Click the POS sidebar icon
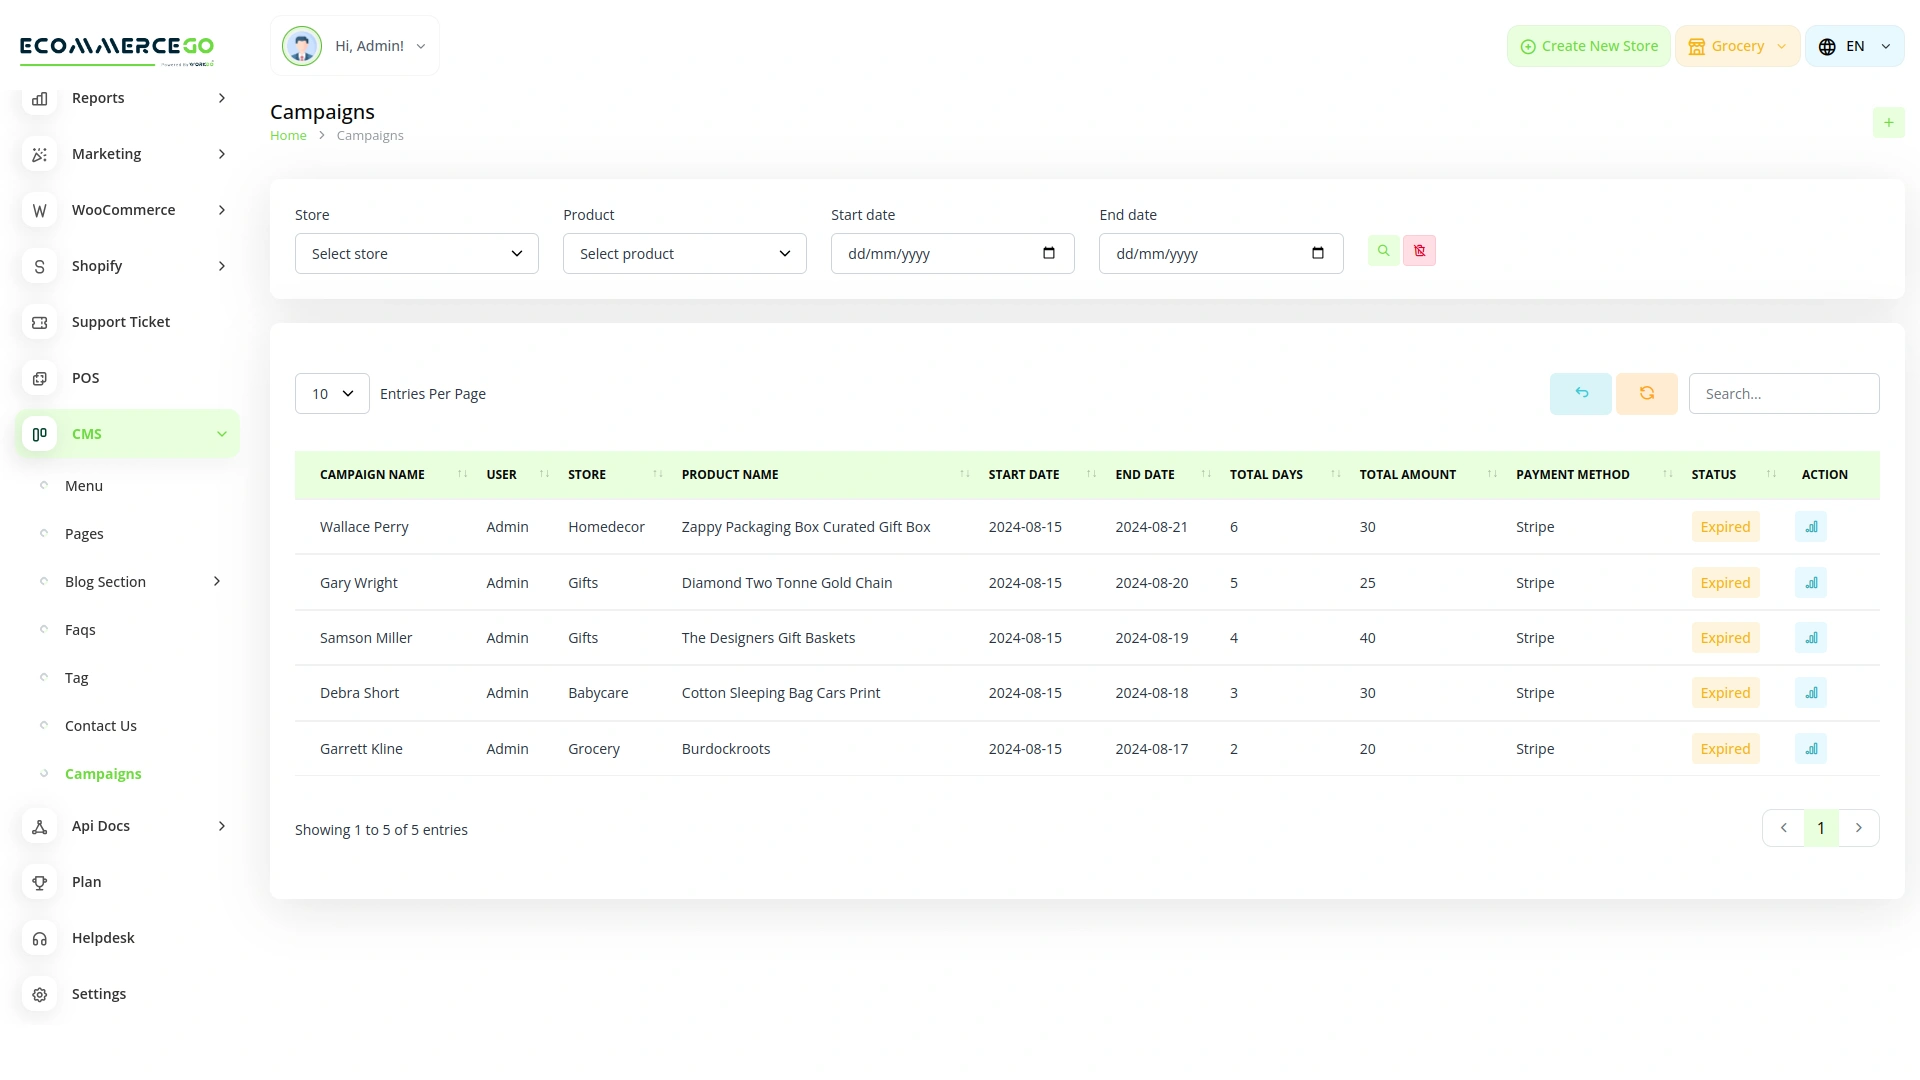This screenshot has height=1080, width=1920. point(39,378)
